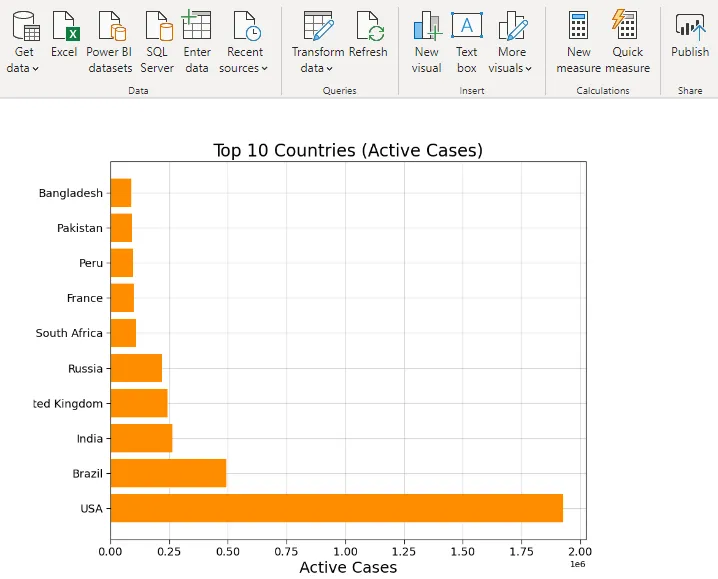Screen dimensions: 718x579
Task: Click the South Africa bar
Action: [x=123, y=333]
